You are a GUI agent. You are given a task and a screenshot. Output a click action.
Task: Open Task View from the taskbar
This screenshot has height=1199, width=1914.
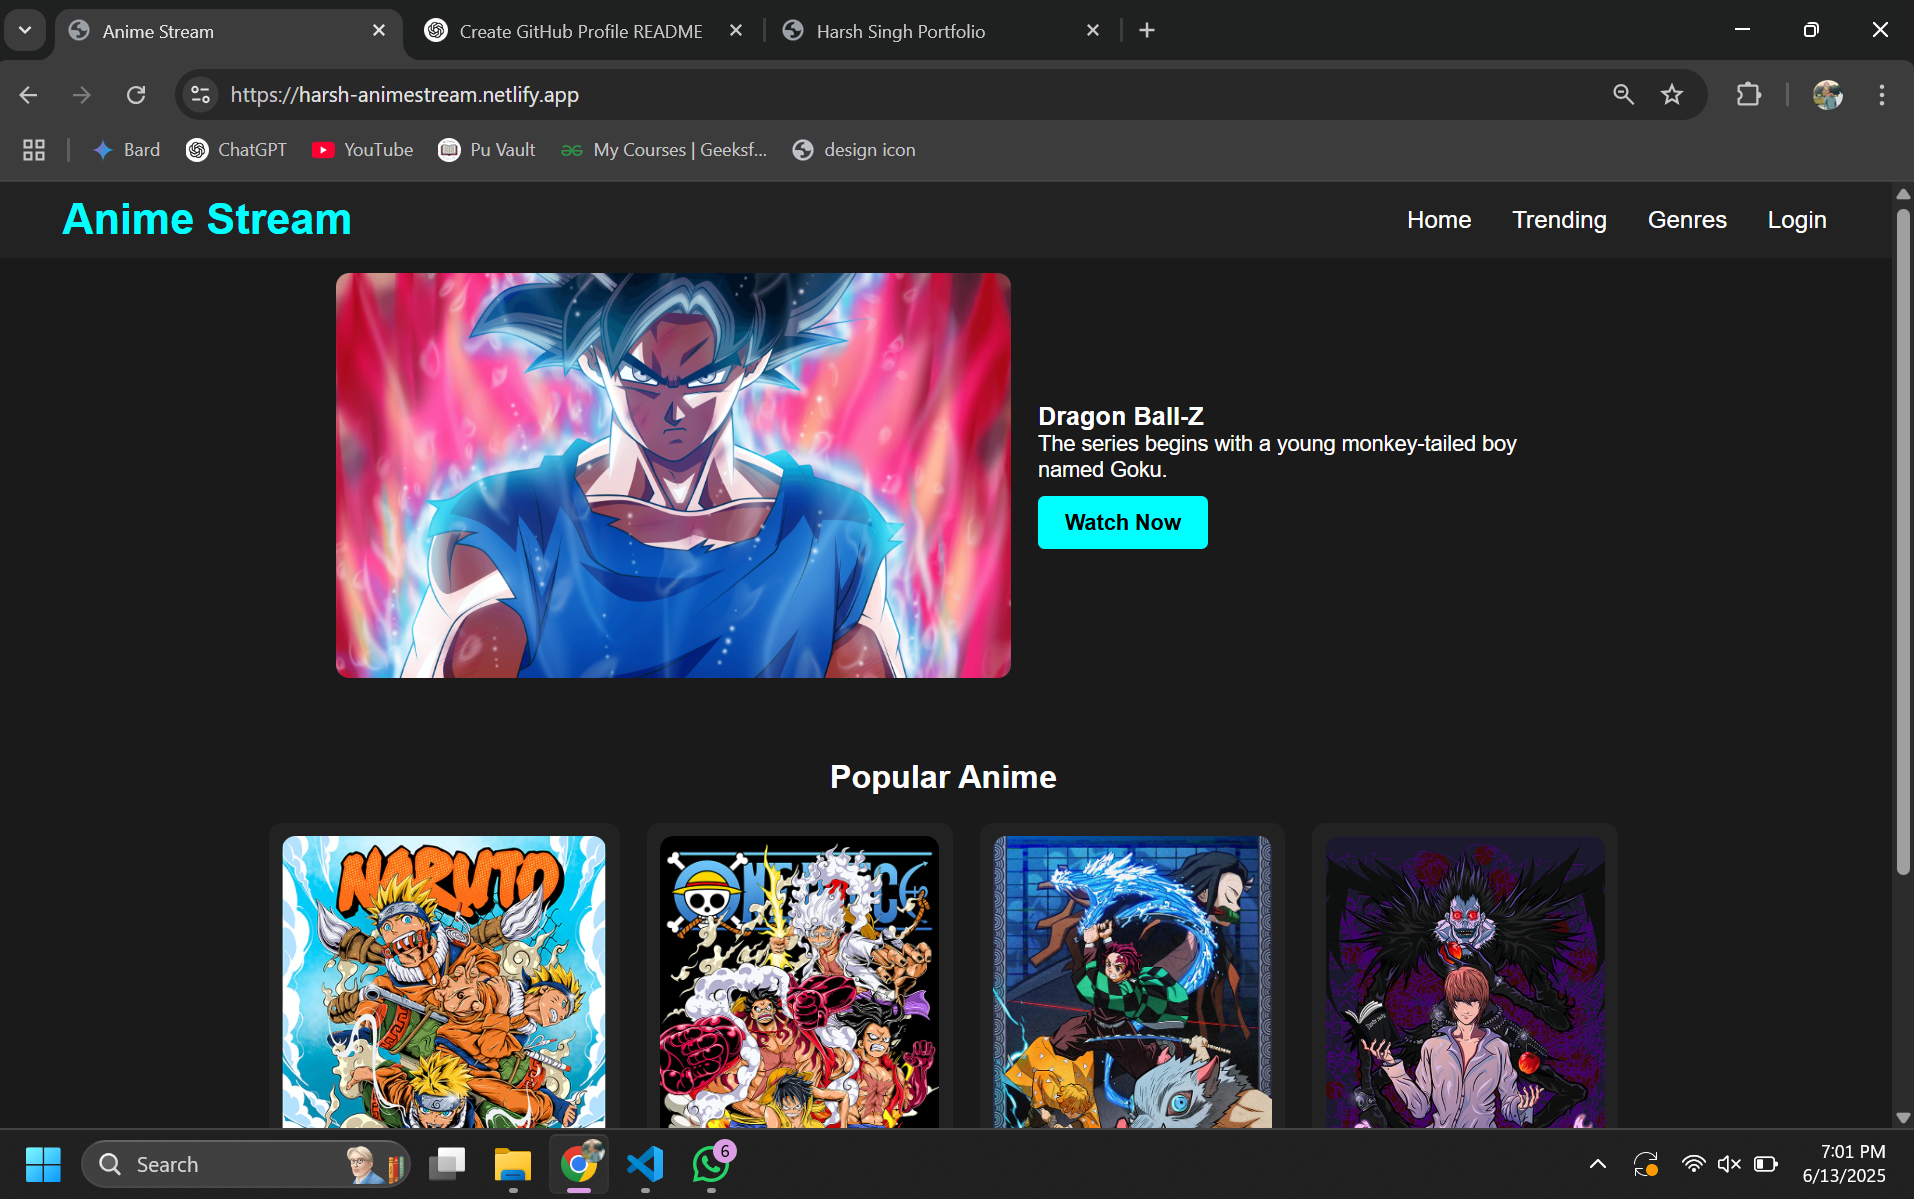coord(447,1164)
